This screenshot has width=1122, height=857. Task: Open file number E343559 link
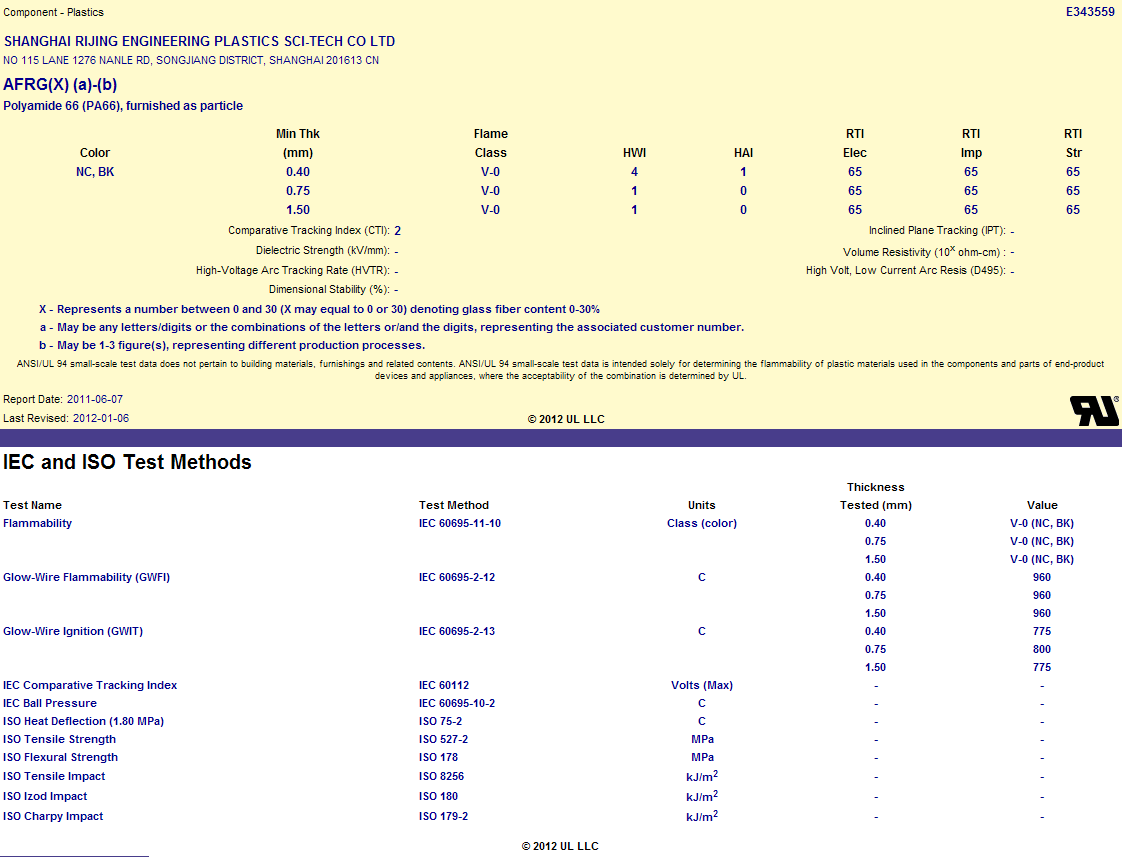coord(1090,12)
